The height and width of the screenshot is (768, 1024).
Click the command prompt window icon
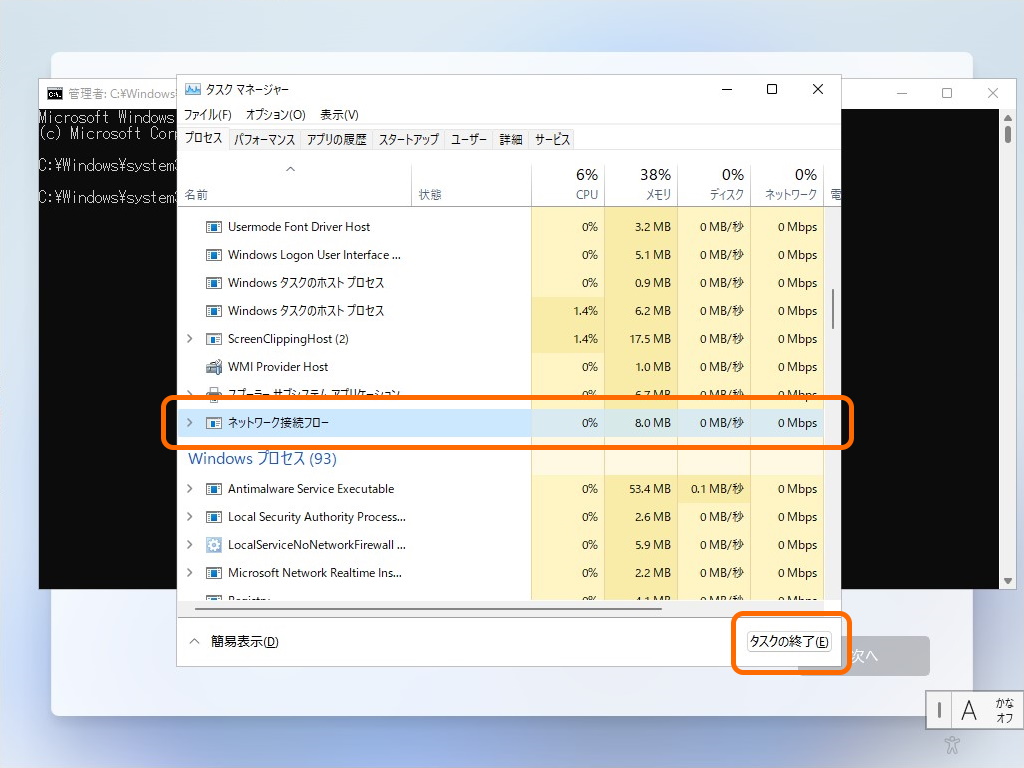pos(55,94)
